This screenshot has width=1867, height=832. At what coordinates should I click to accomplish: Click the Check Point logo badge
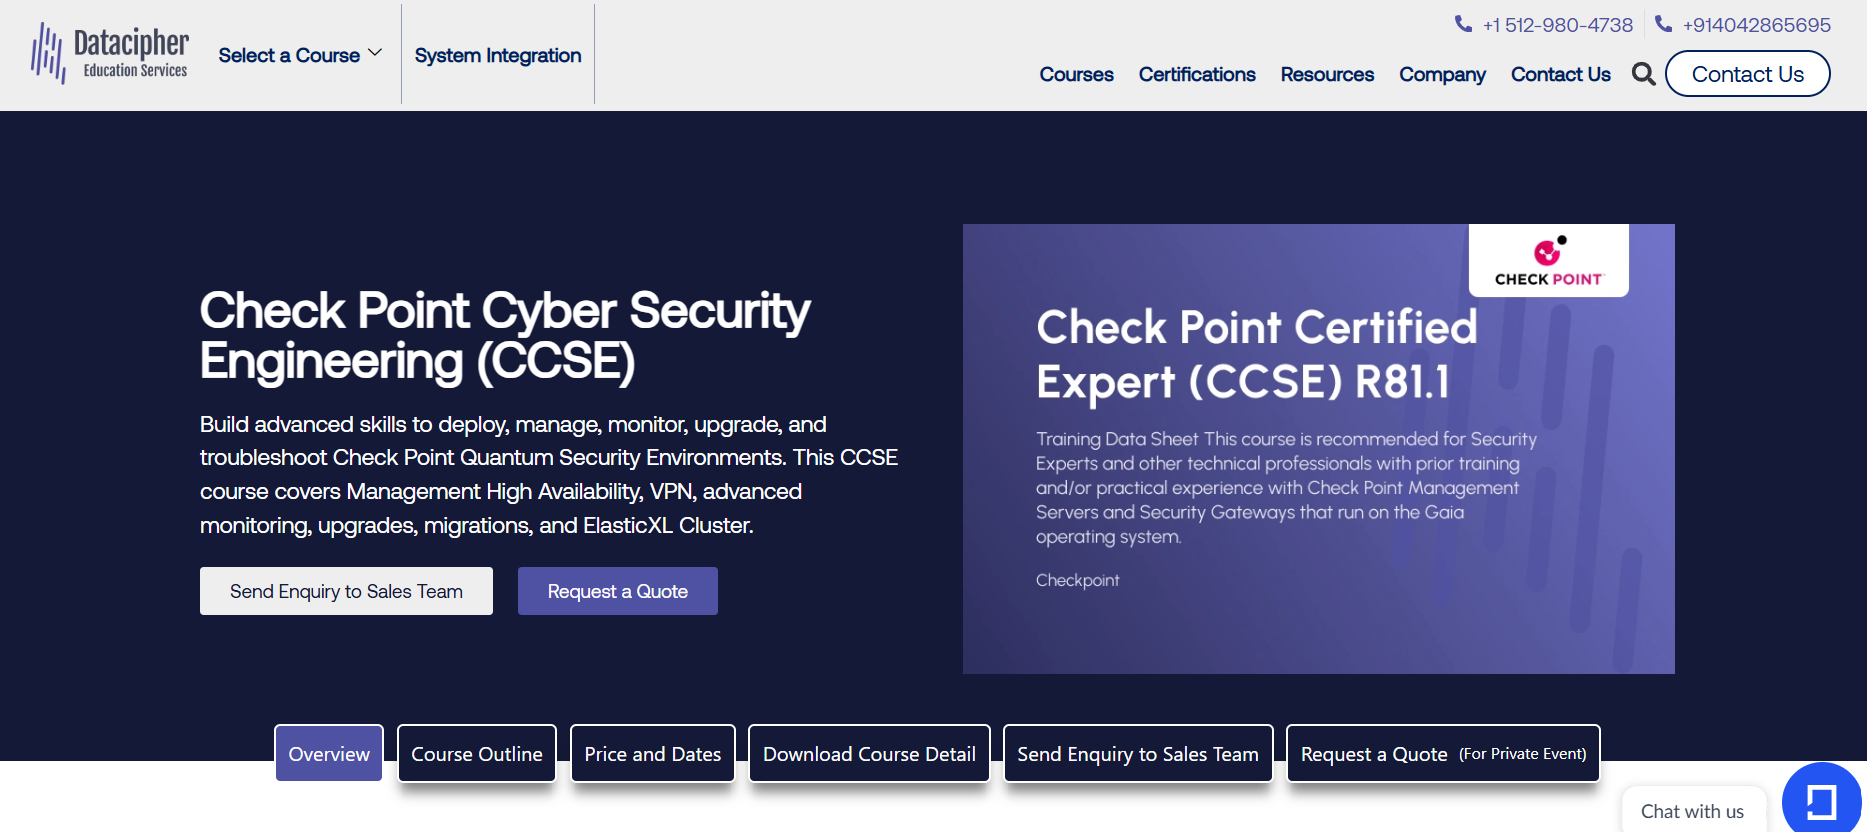coord(1548,261)
